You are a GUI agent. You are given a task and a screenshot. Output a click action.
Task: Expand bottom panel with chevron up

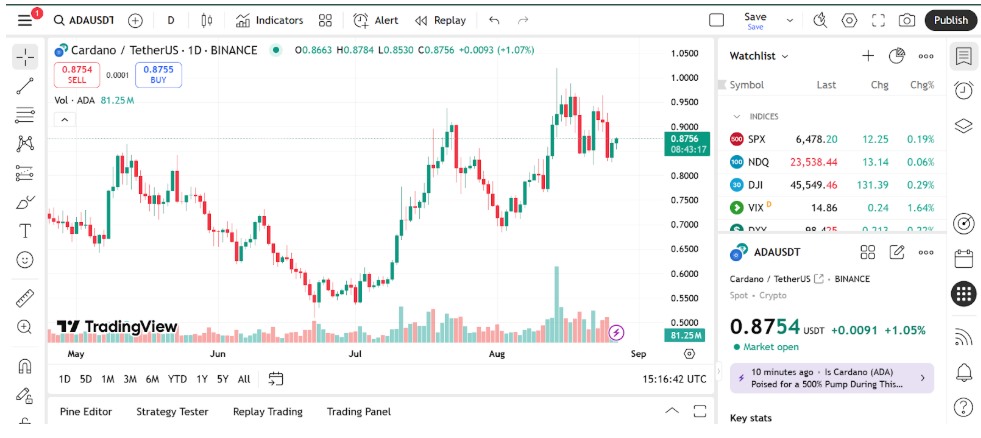pos(672,411)
